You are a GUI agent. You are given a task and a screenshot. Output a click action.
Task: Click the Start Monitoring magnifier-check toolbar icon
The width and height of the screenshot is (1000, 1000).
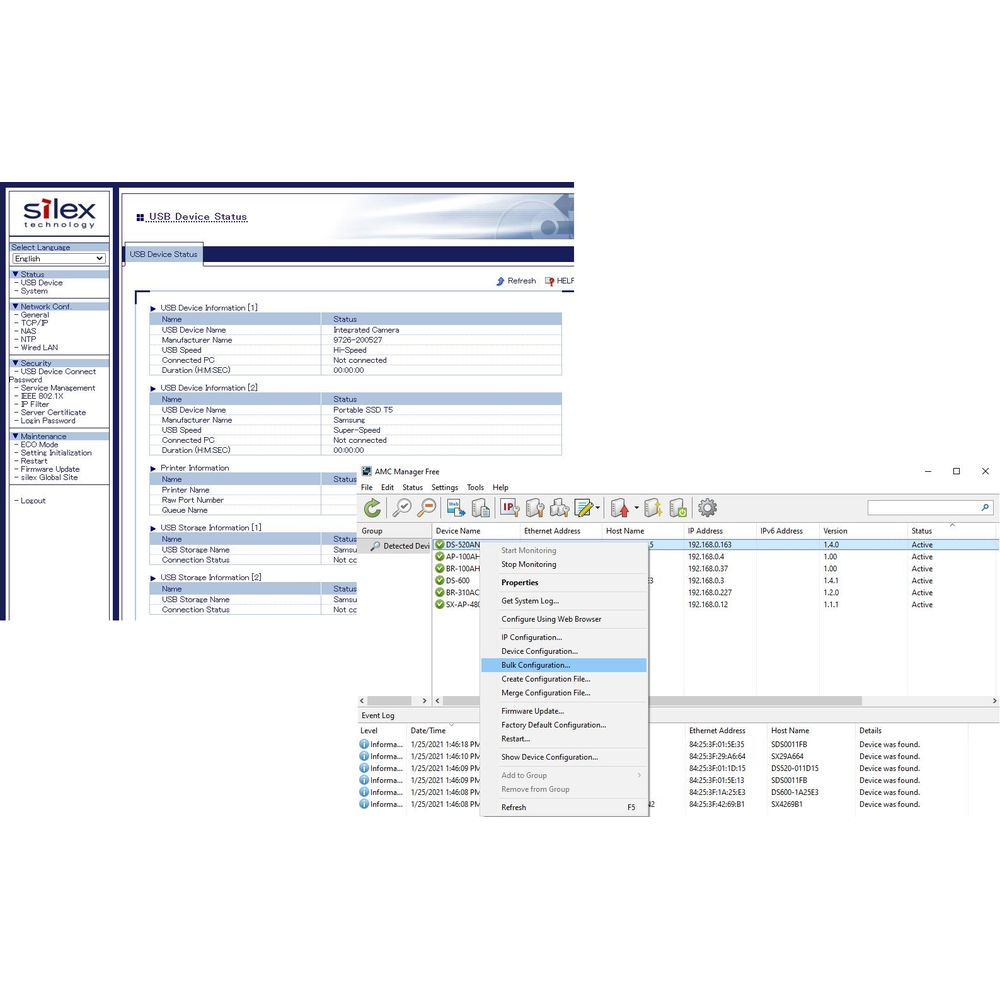pyautogui.click(x=402, y=508)
